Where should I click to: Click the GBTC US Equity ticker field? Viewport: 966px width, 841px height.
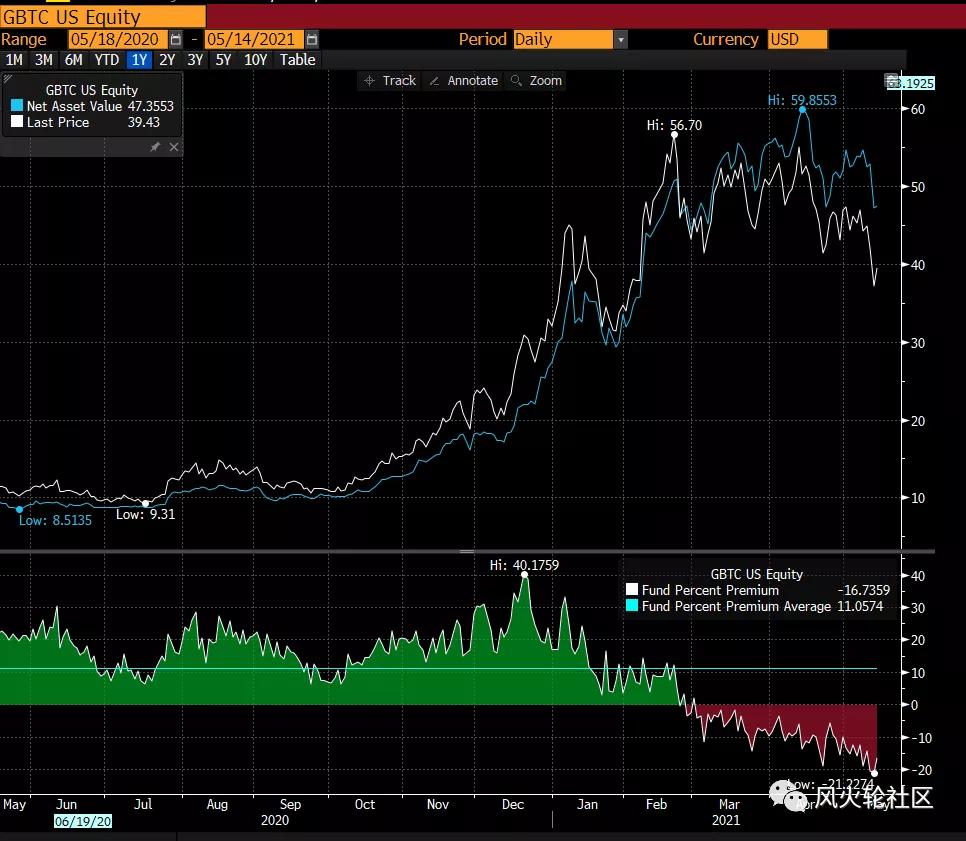pos(104,16)
